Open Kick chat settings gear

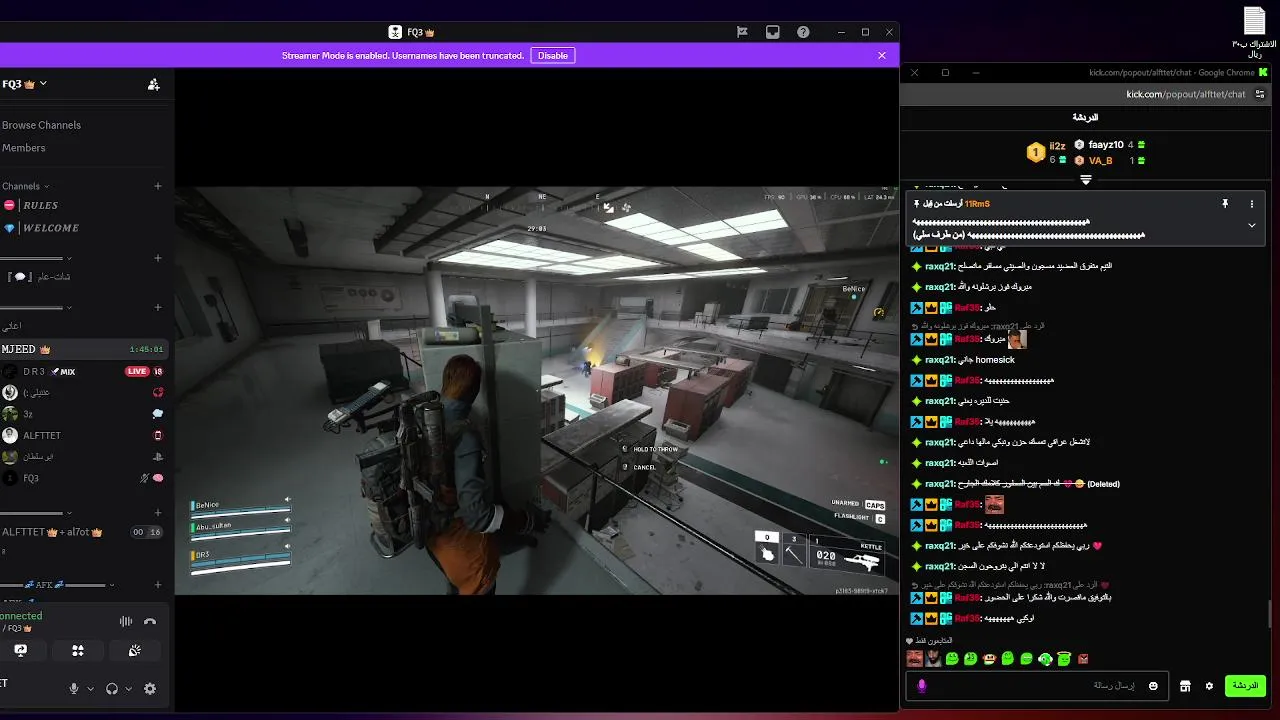(x=1209, y=686)
